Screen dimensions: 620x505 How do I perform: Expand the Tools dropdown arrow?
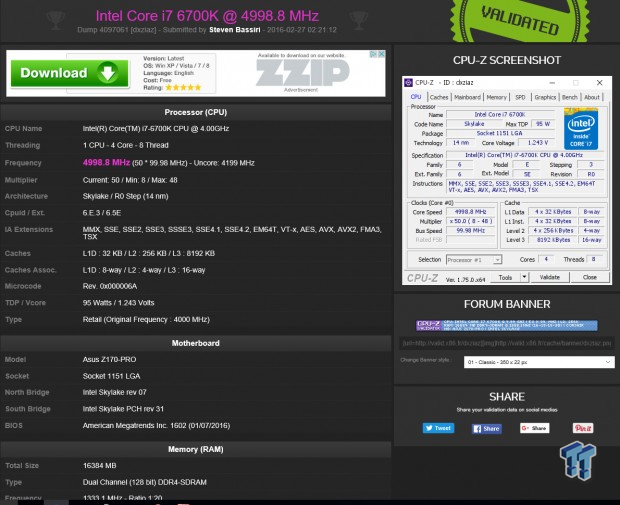click(x=524, y=278)
